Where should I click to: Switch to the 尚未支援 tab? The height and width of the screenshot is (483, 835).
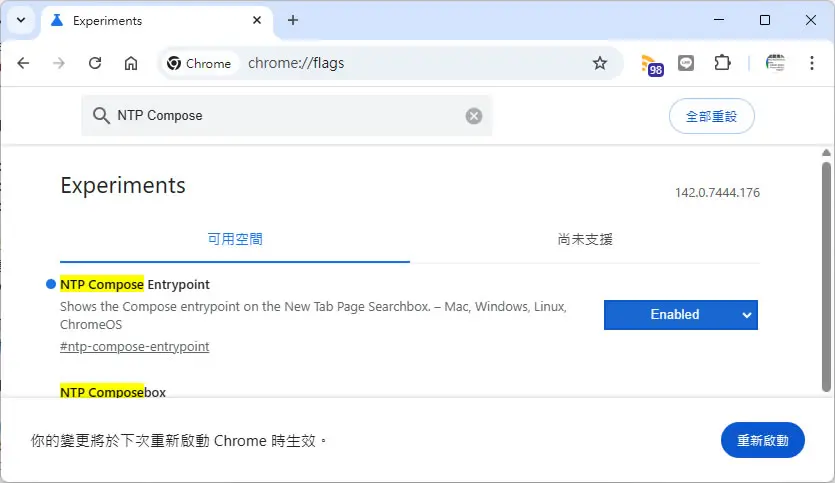point(585,240)
